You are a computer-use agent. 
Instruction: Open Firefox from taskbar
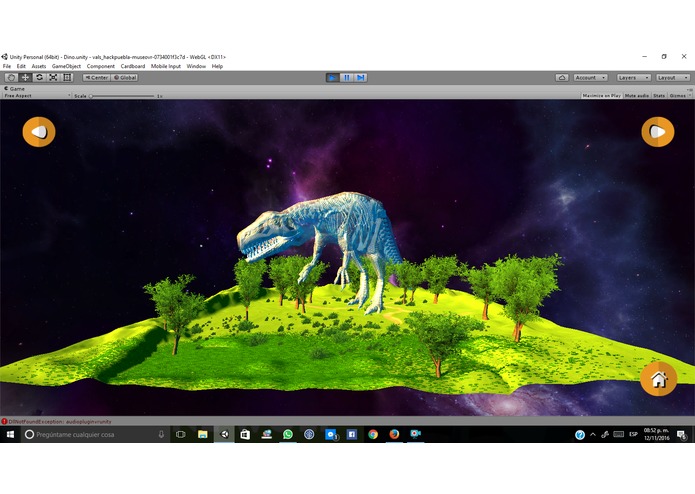[x=394, y=435]
